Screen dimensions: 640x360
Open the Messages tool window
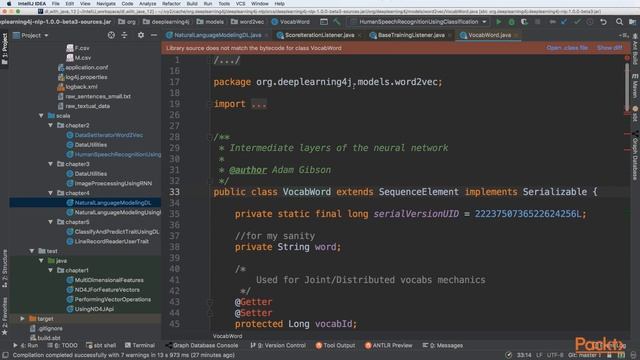click(x=442, y=345)
